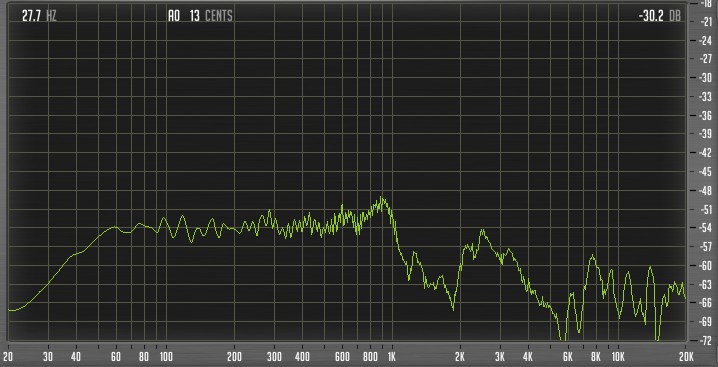Image resolution: width=718 pixels, height=367 pixels.
Task: Click the 27.7 HZ frequency readout
Action: 39,16
